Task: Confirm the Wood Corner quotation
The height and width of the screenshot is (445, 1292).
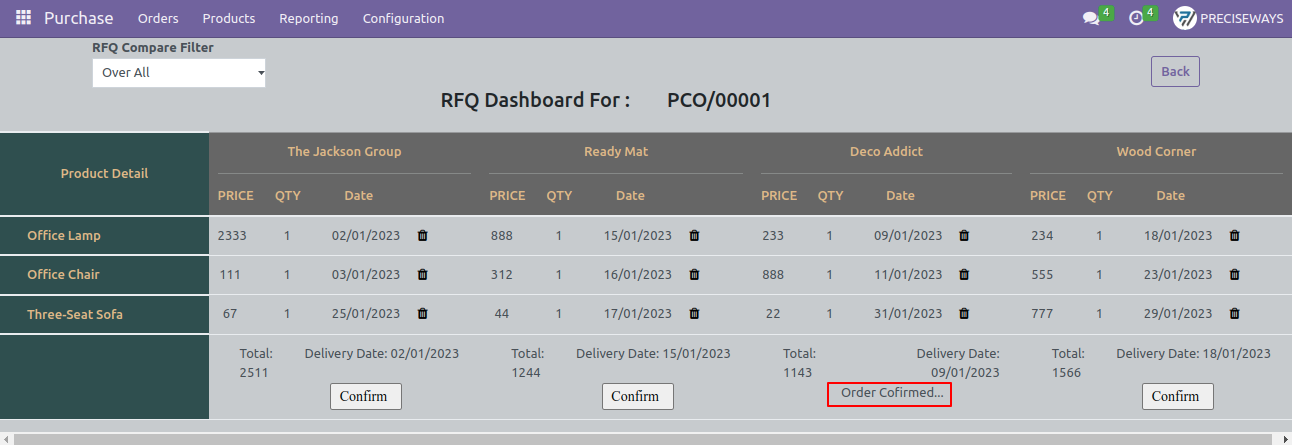Action: click(x=1178, y=396)
